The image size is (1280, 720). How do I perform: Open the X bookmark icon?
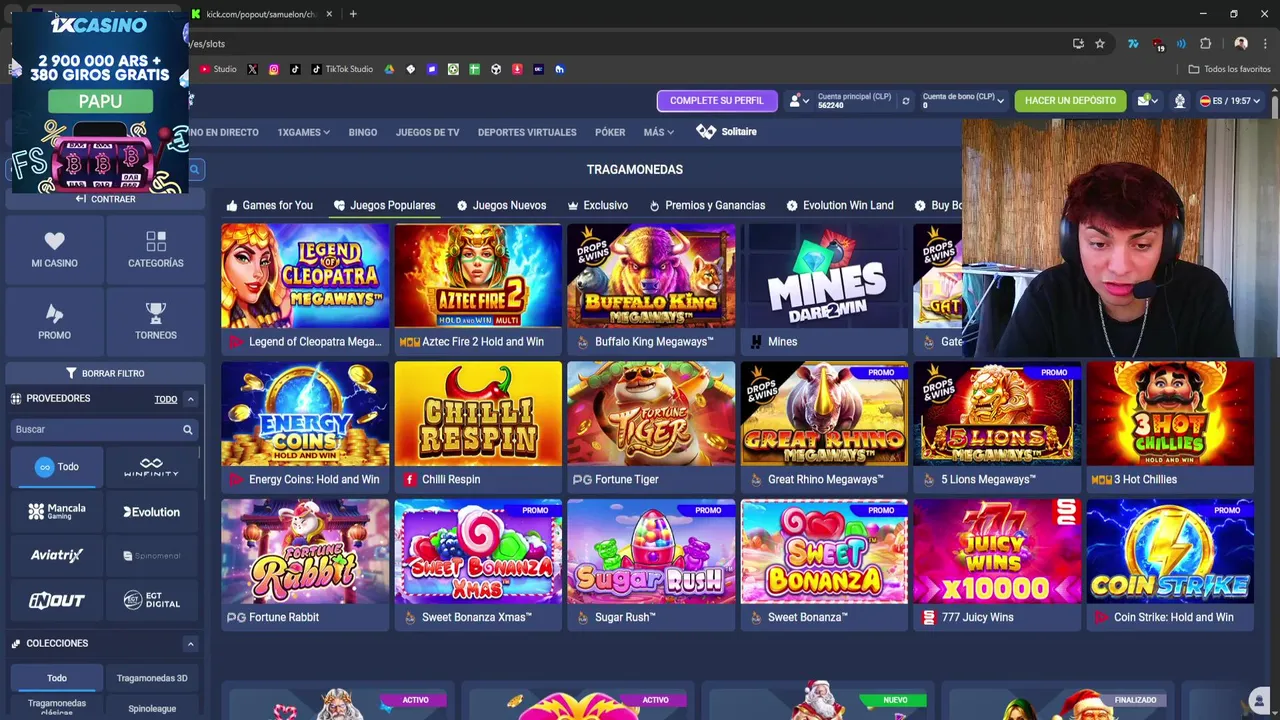tap(252, 69)
